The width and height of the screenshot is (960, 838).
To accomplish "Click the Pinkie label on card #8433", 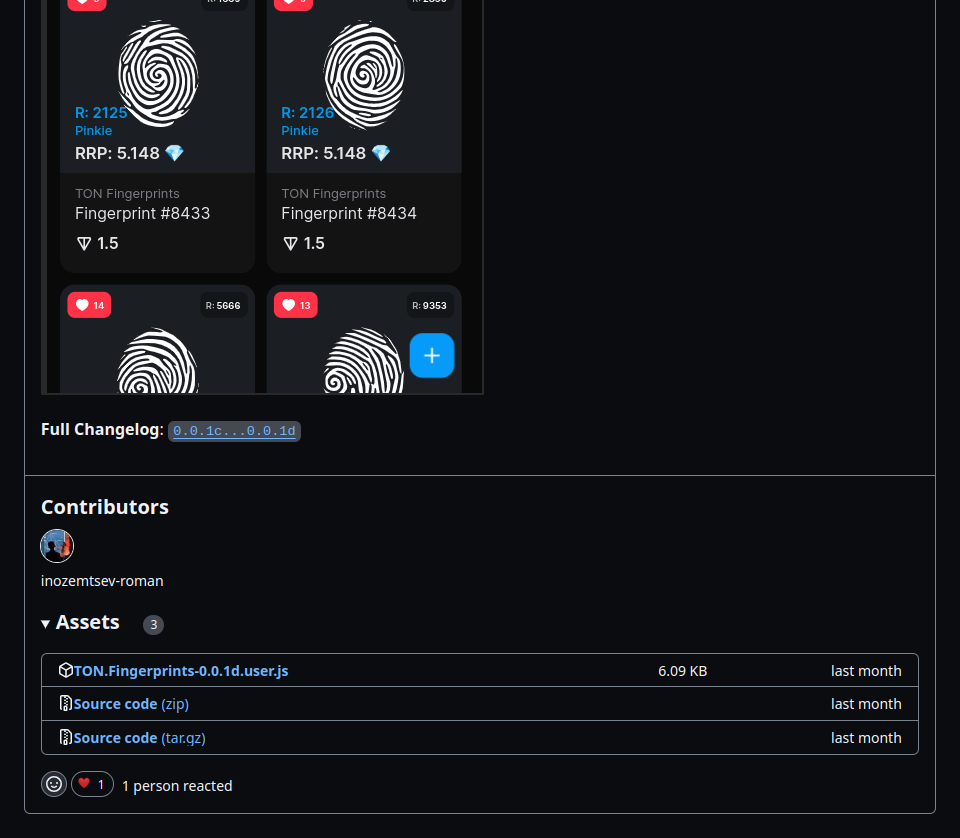I will click(94, 130).
